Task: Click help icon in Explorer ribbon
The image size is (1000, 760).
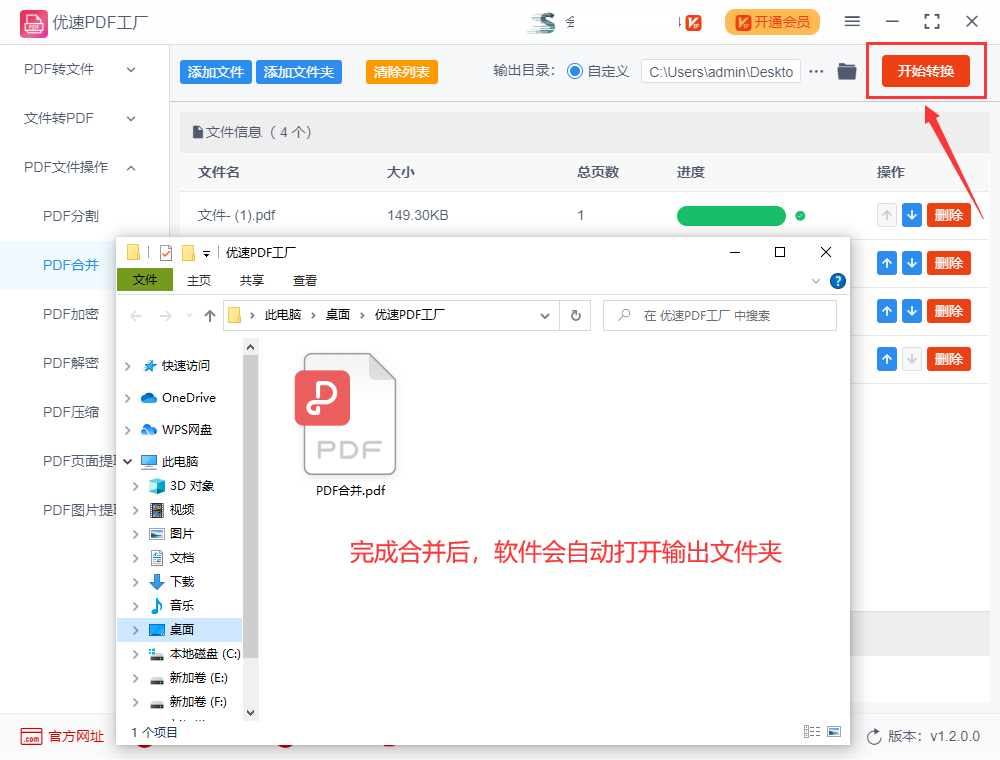Action: (838, 281)
